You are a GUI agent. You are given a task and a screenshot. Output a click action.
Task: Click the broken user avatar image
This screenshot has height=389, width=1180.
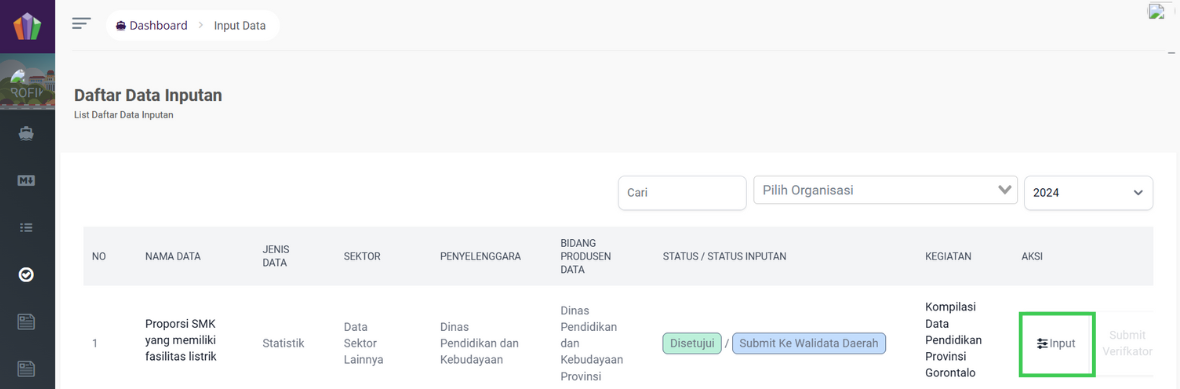1156,11
